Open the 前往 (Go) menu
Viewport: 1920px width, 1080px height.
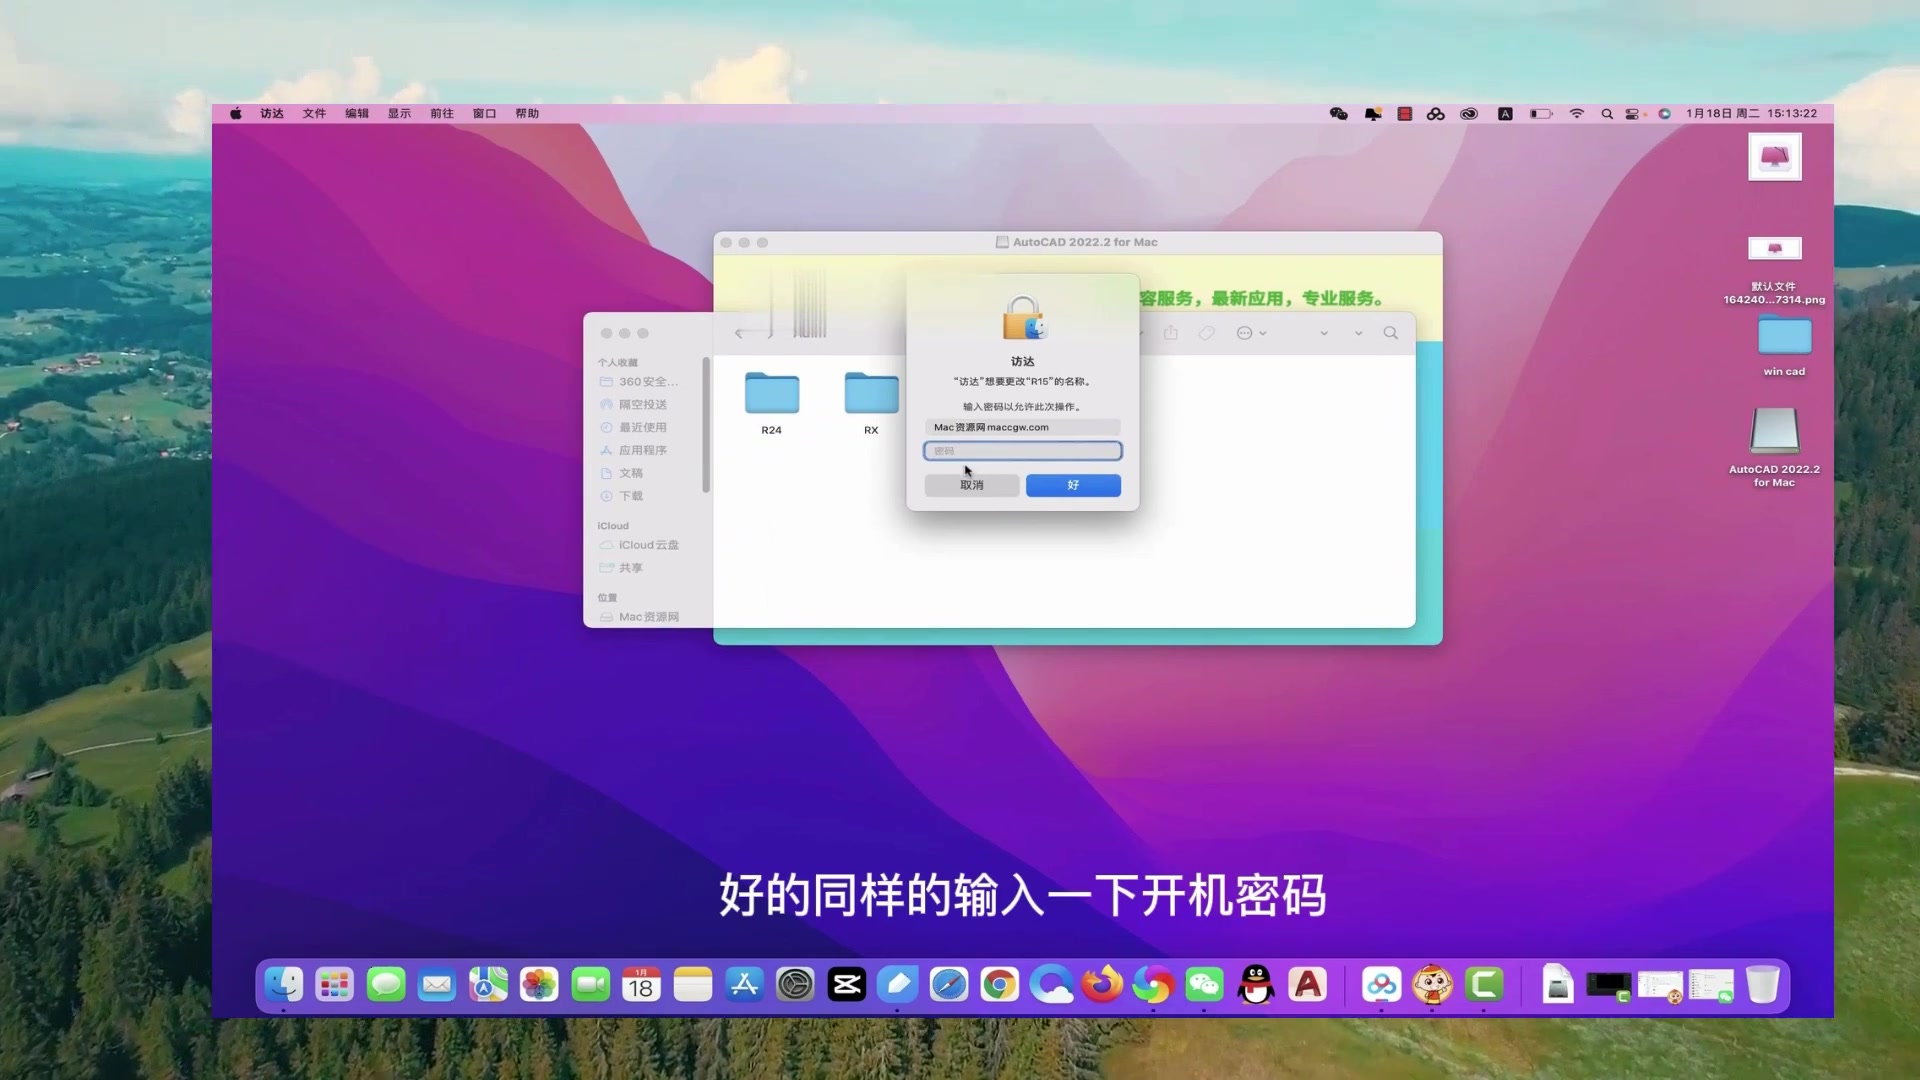click(442, 114)
